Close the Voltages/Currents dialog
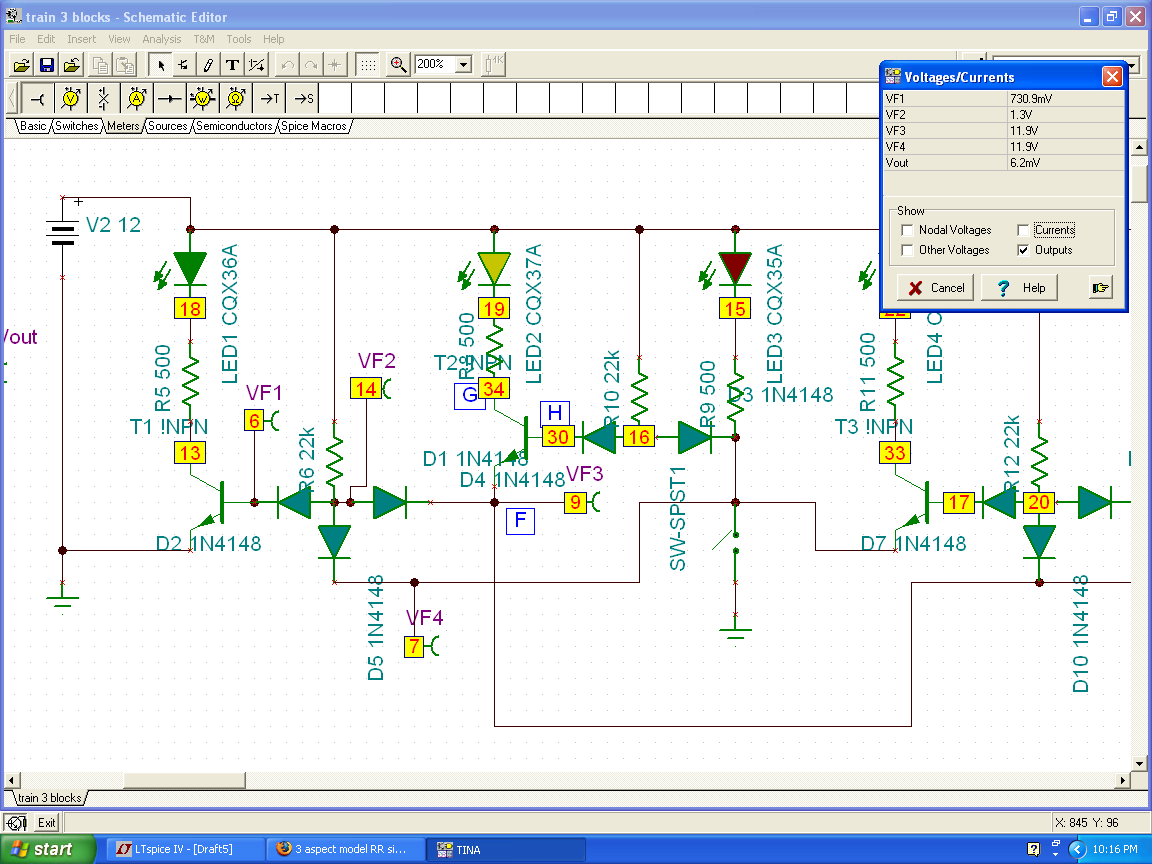 pyautogui.click(x=1112, y=76)
